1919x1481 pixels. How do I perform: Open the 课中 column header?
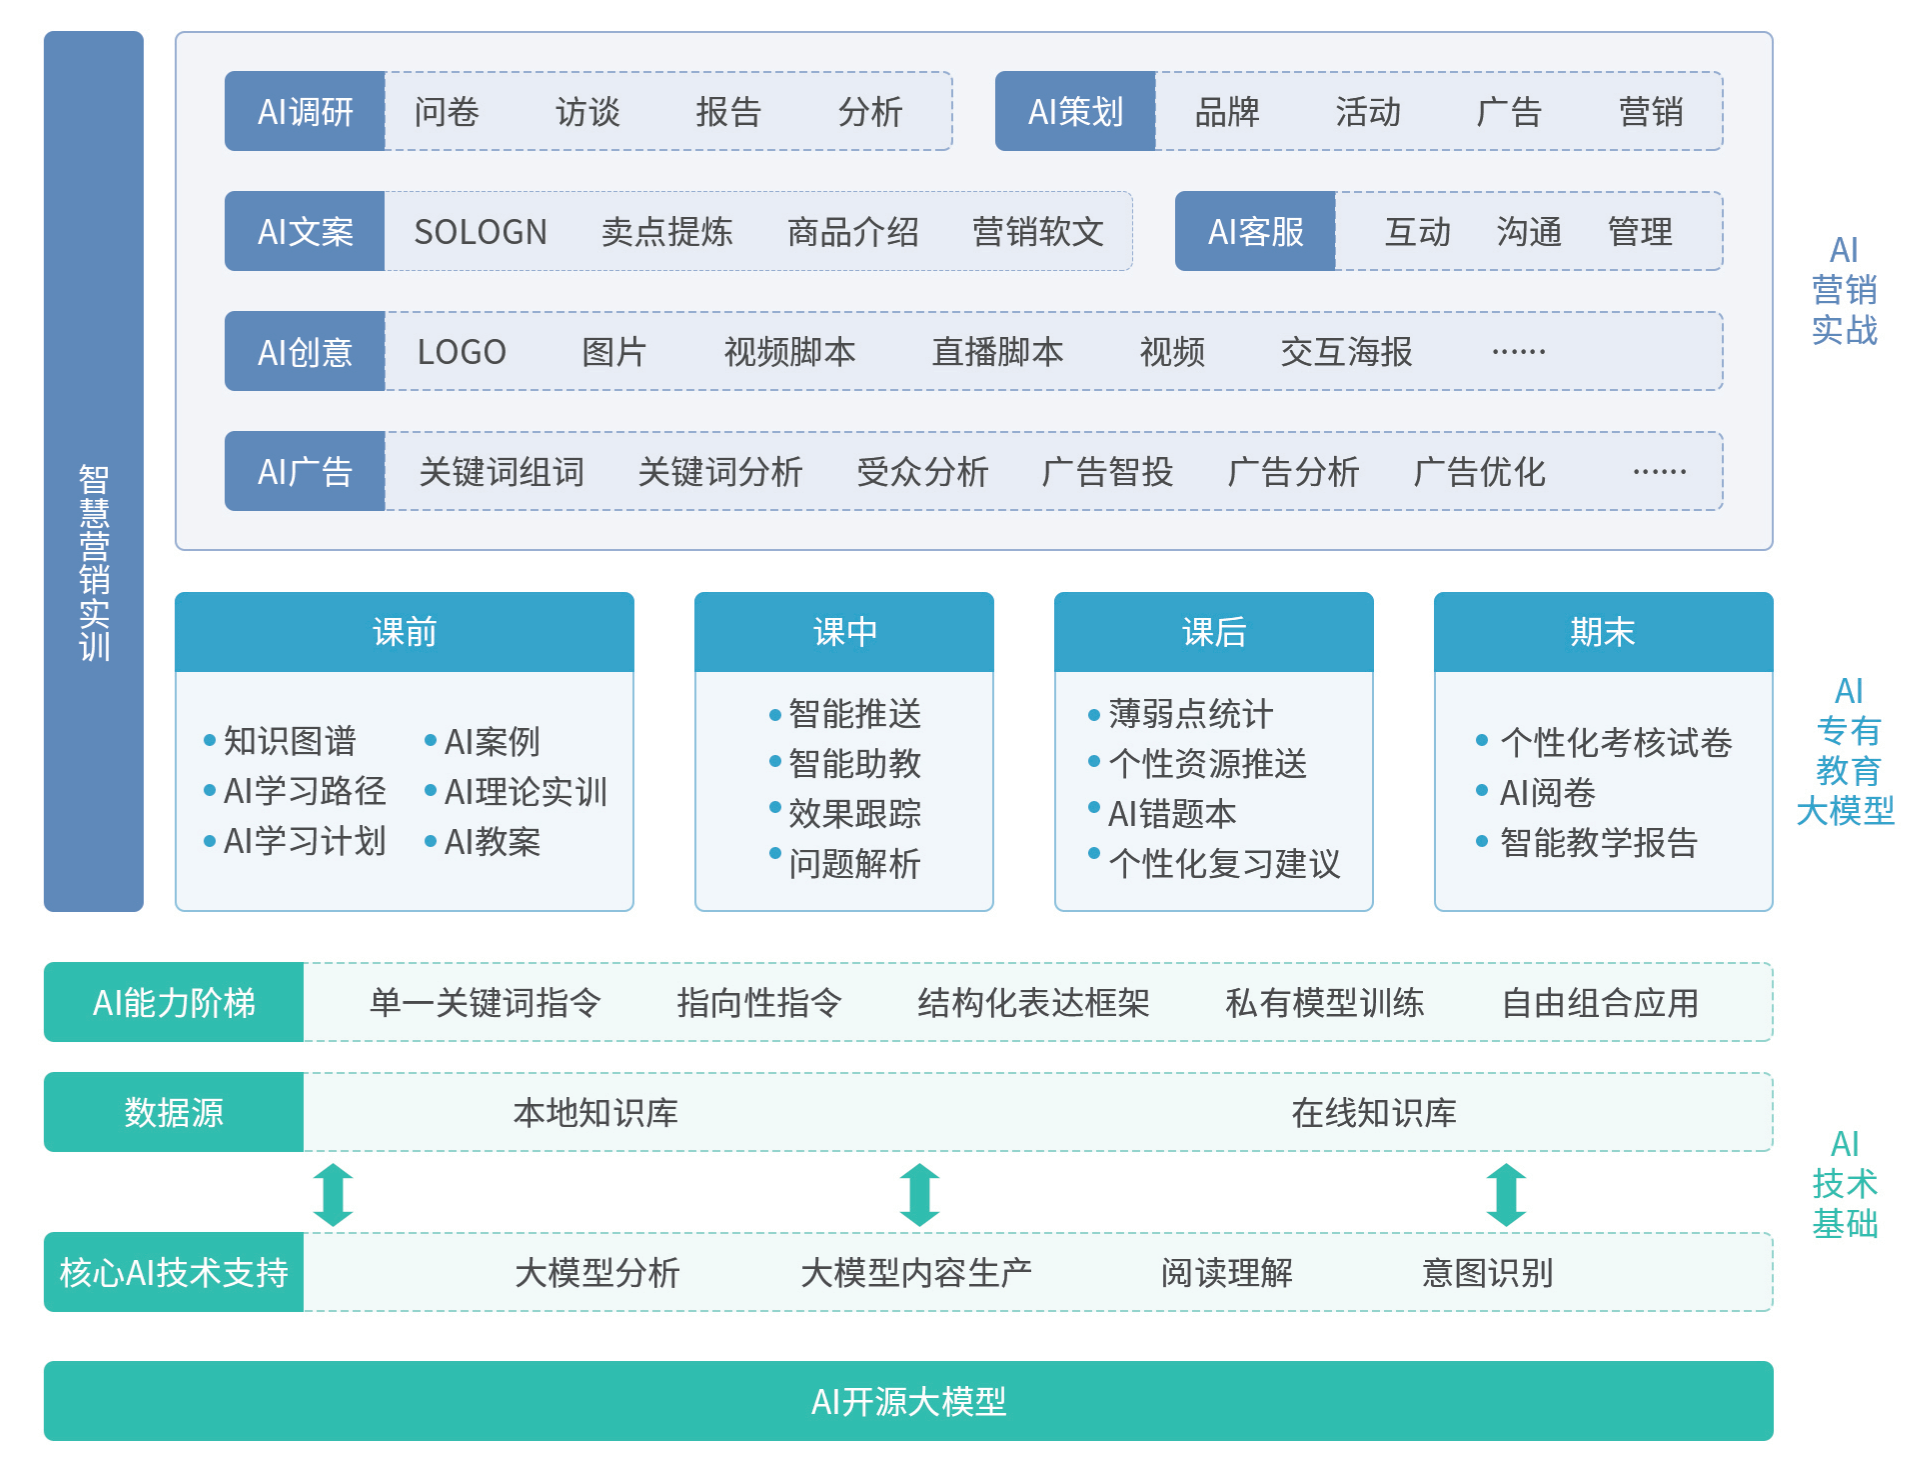844,632
